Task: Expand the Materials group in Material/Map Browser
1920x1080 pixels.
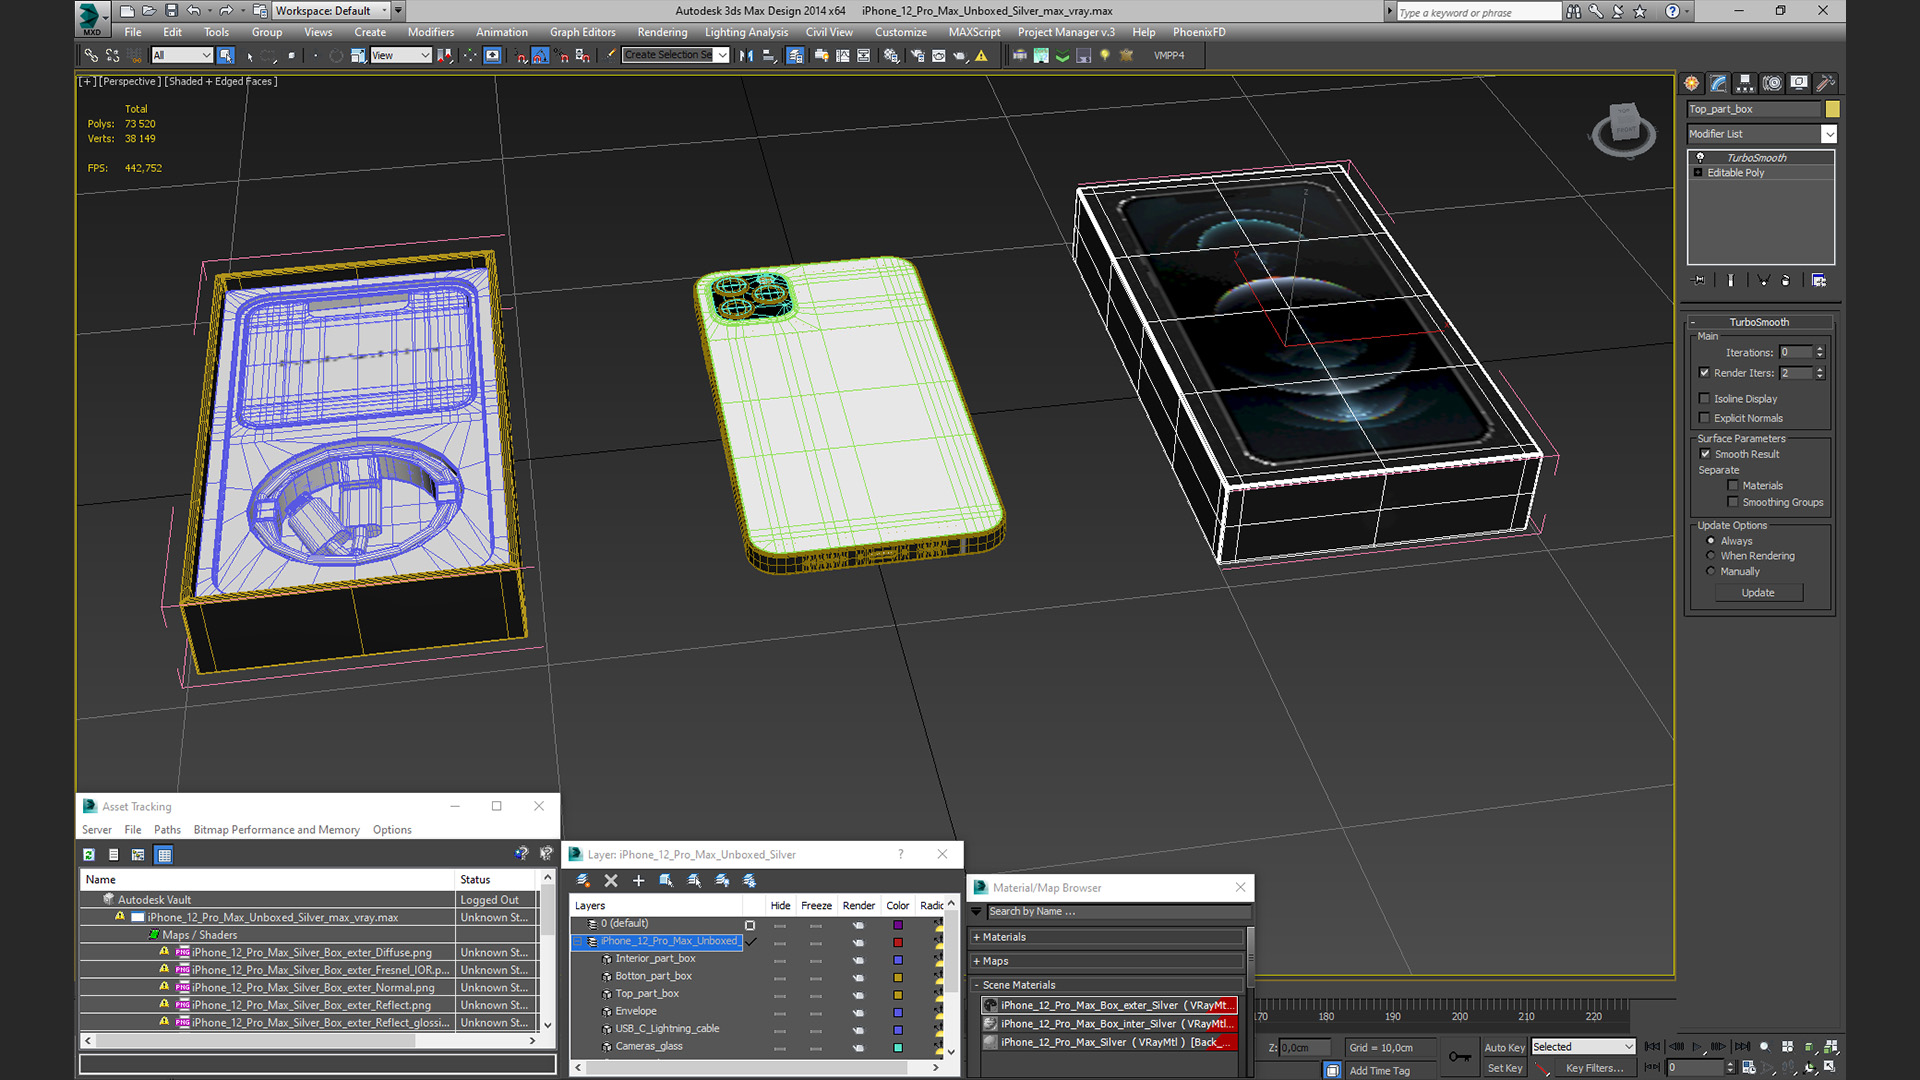Action: tap(977, 938)
